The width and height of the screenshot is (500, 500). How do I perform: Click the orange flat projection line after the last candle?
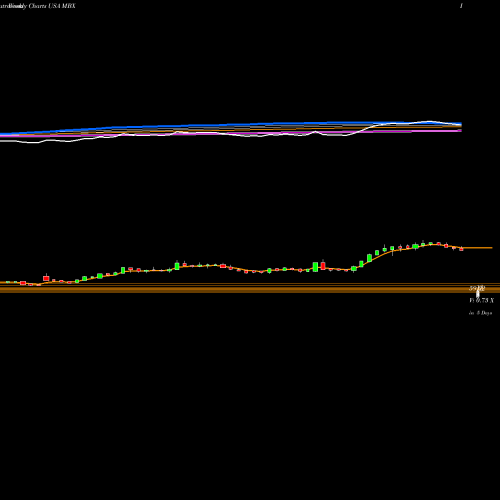477,248
